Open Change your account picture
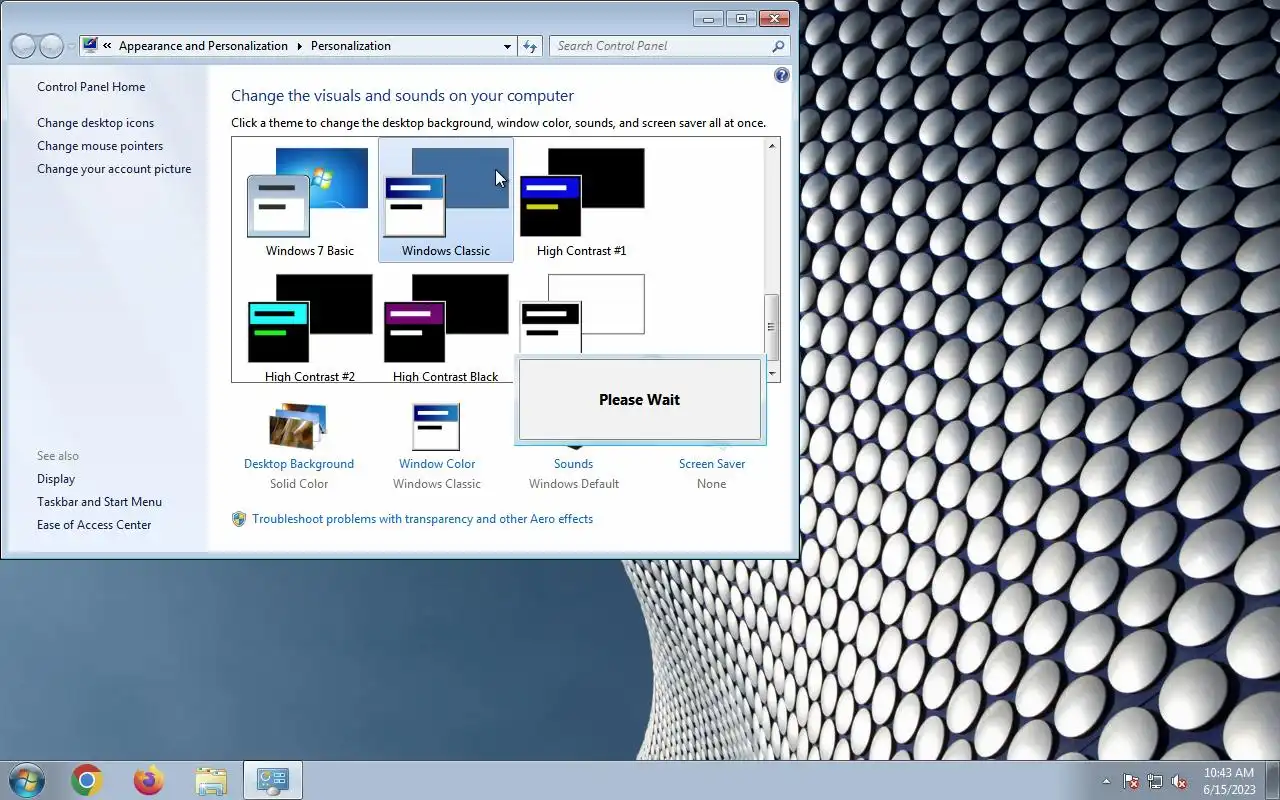 tap(114, 169)
